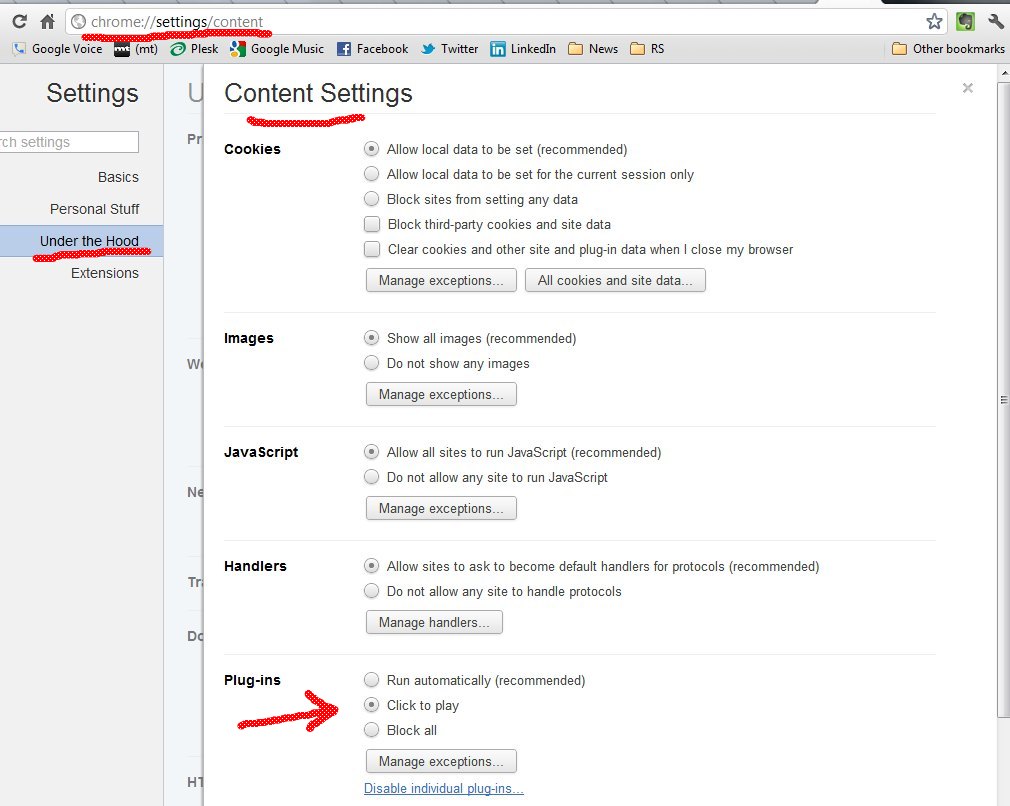Open the Chrome wrench menu
This screenshot has width=1010, height=806.
(x=995, y=21)
